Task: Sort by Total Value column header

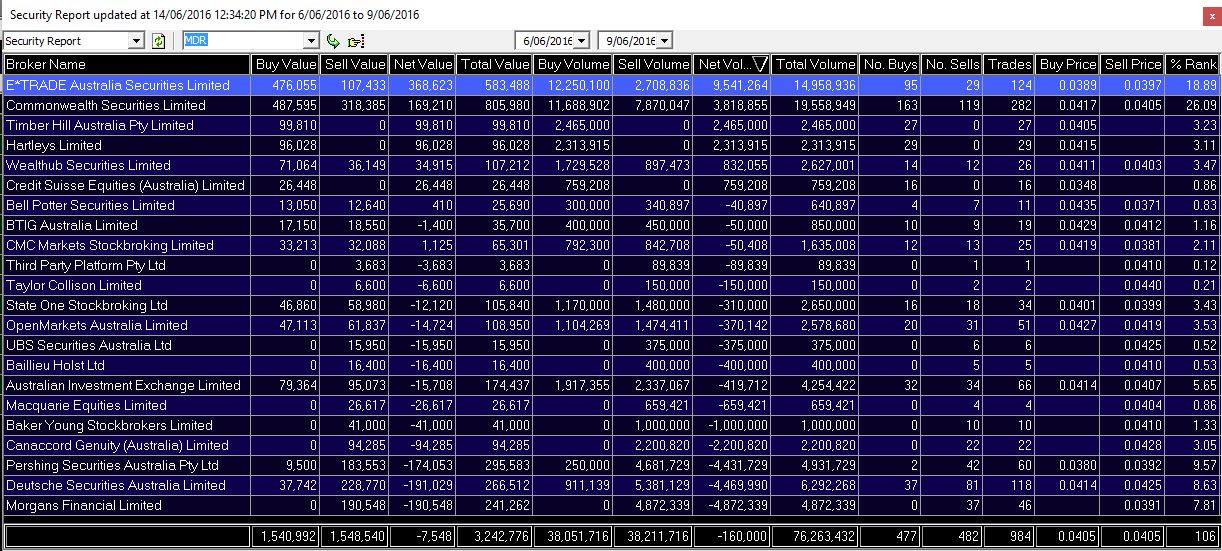Action: tap(494, 64)
